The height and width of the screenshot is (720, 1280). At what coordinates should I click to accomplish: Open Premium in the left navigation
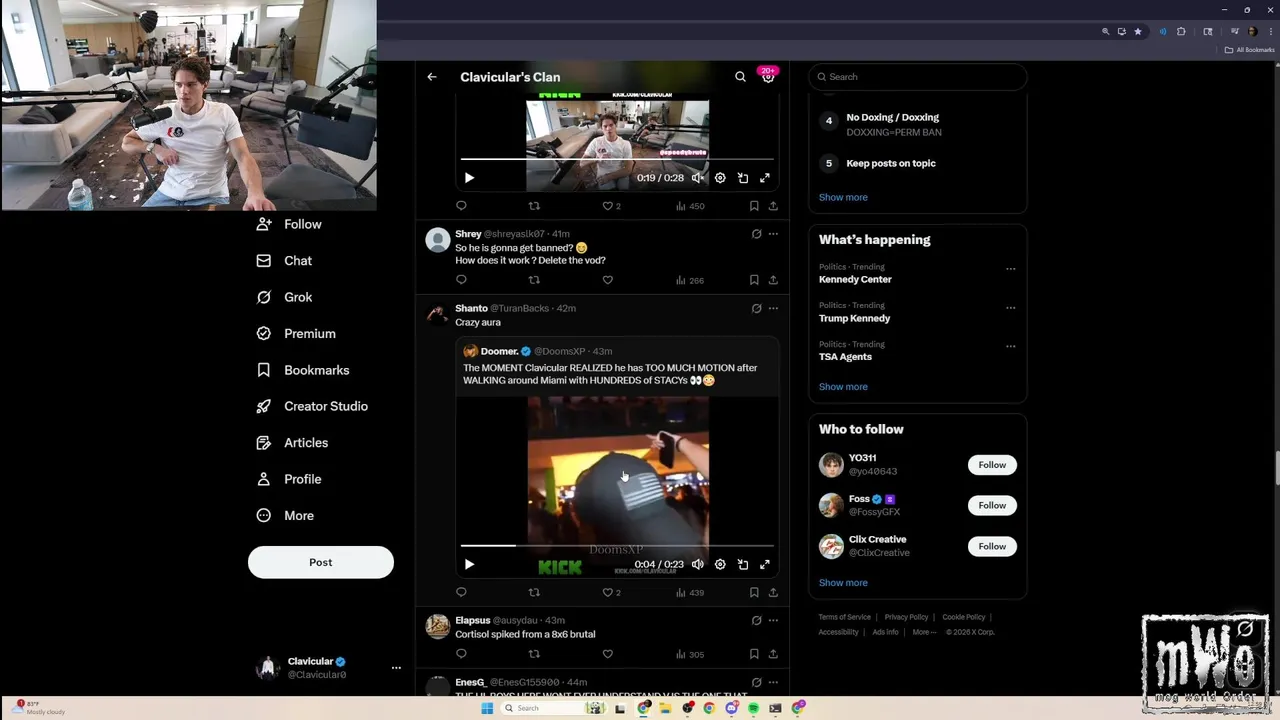tap(296, 334)
